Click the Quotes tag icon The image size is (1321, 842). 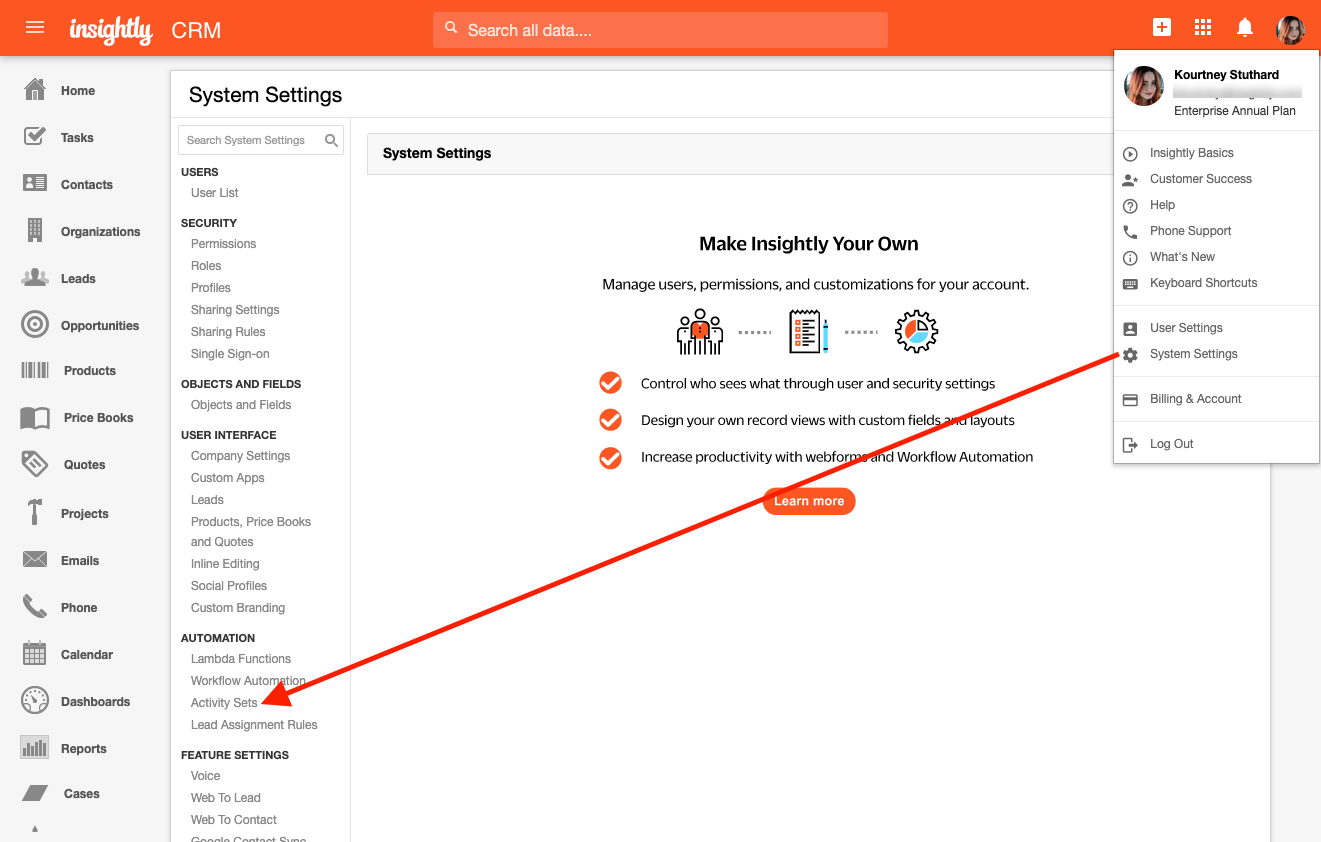35,464
